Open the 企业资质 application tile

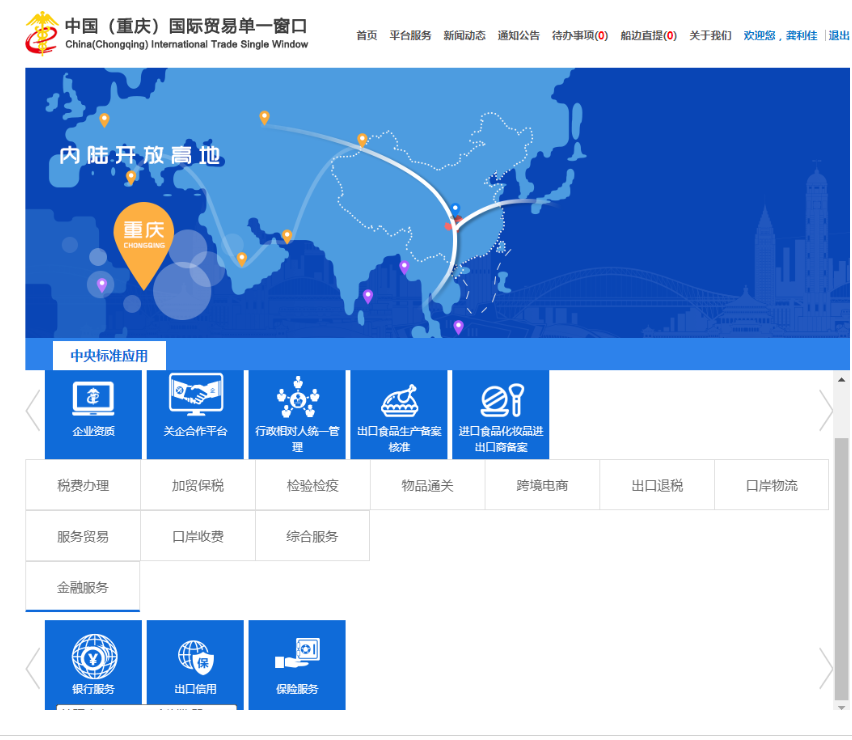coord(93,414)
